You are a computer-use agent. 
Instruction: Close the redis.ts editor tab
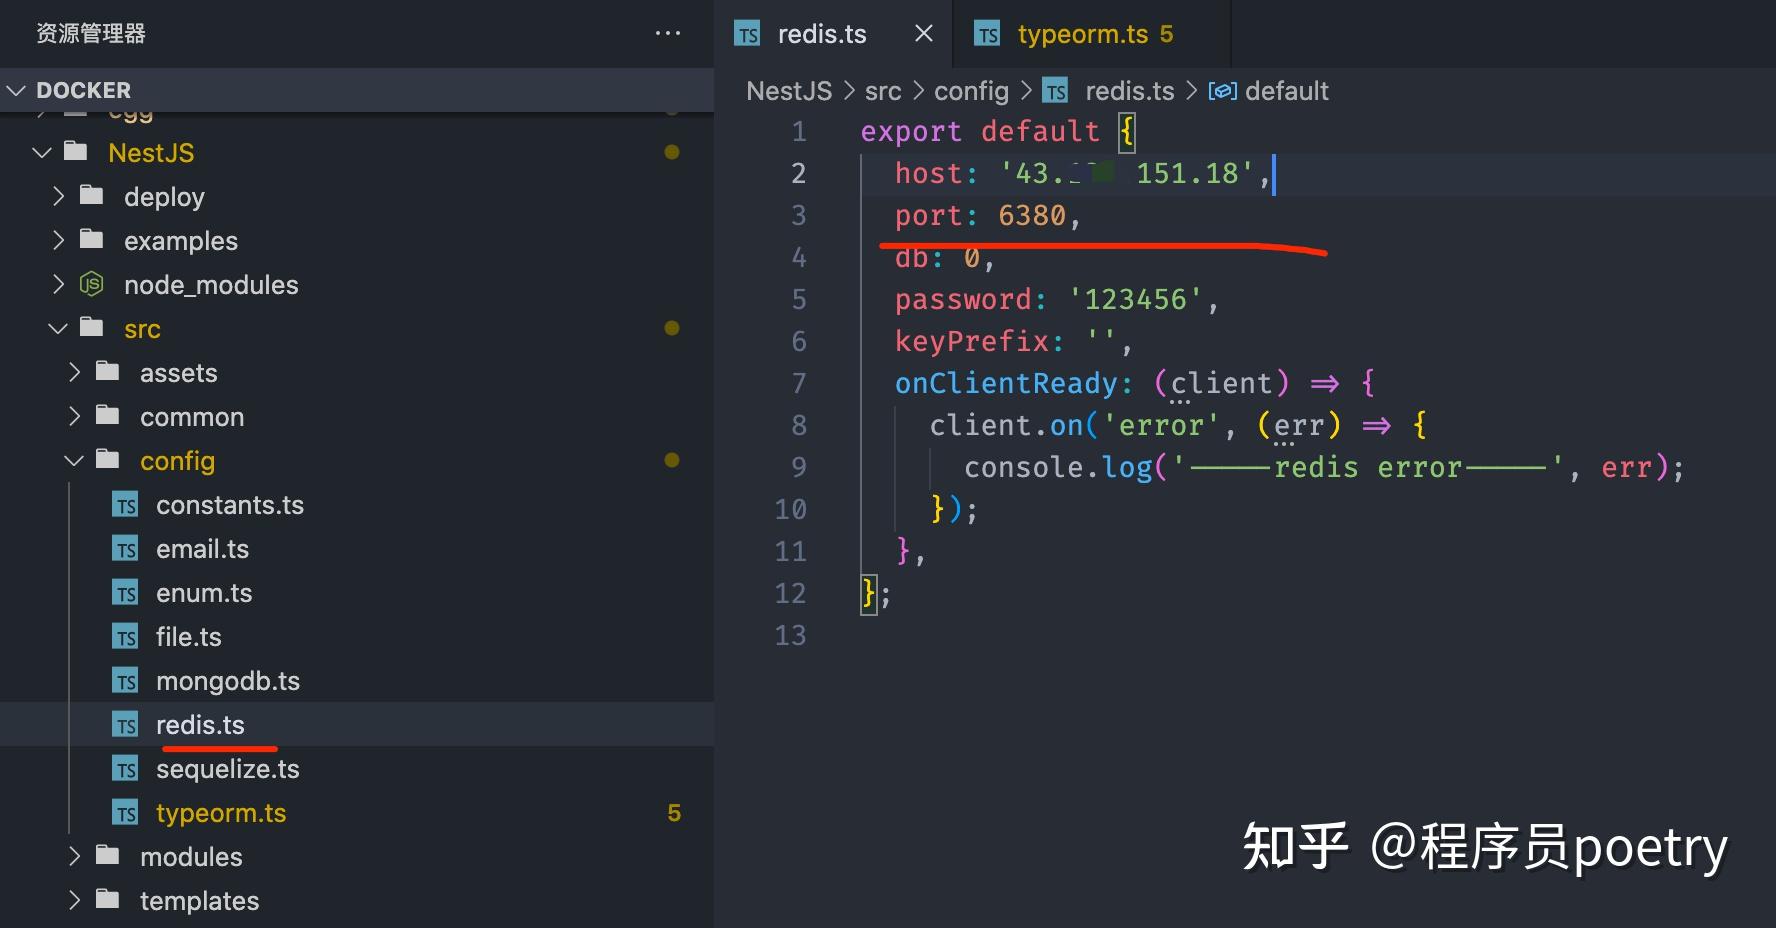[922, 33]
